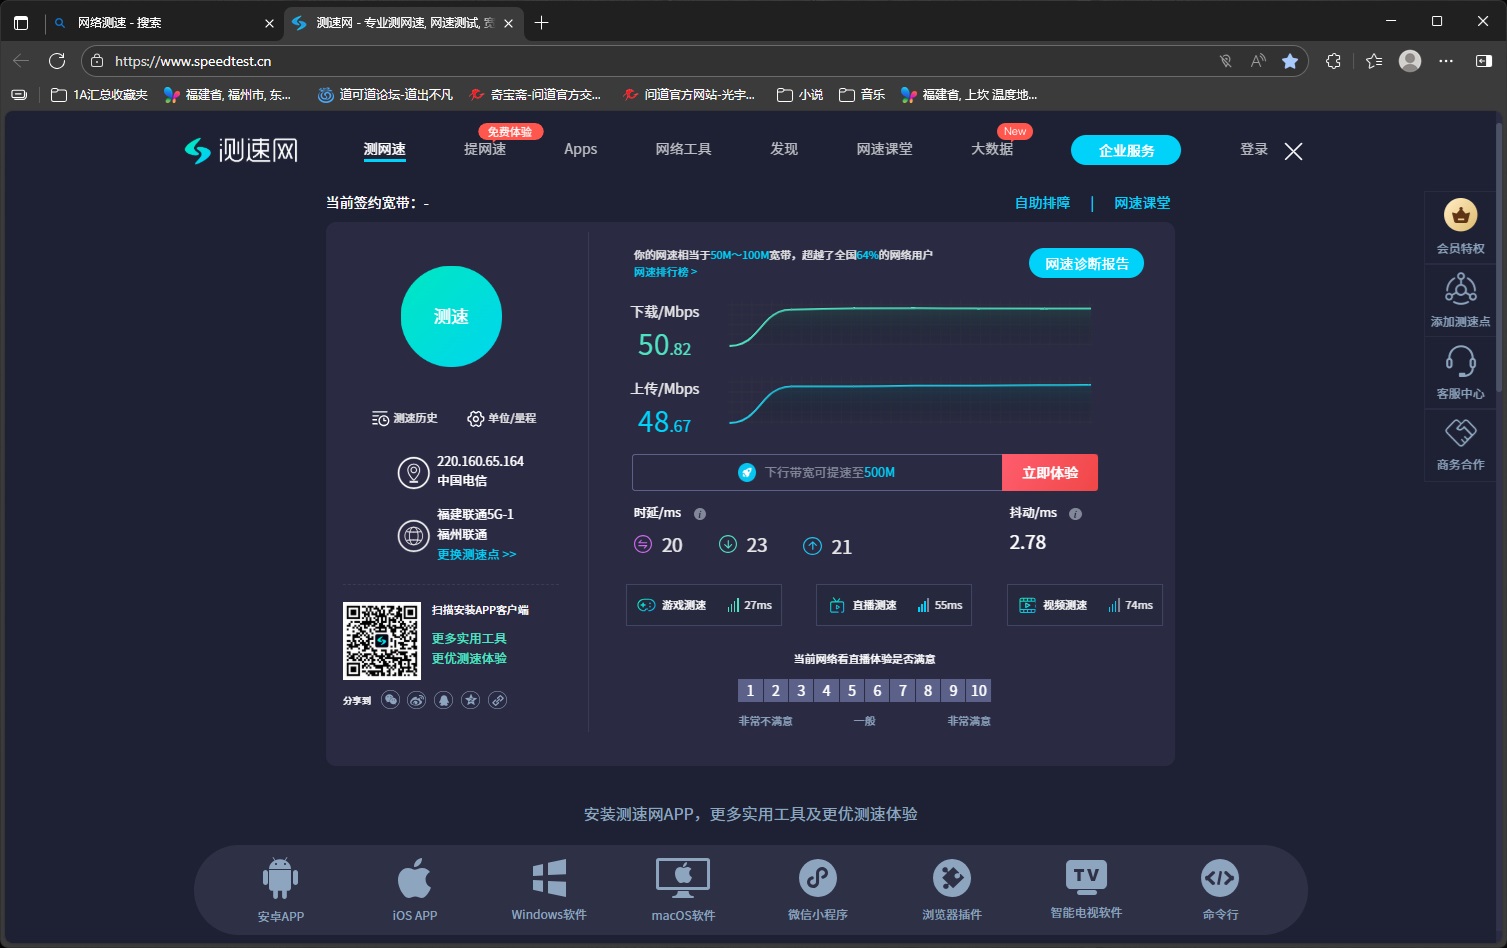Expand the 网速排行榜 ranking link
Viewport: 1507px width, 948px height.
pos(665,272)
